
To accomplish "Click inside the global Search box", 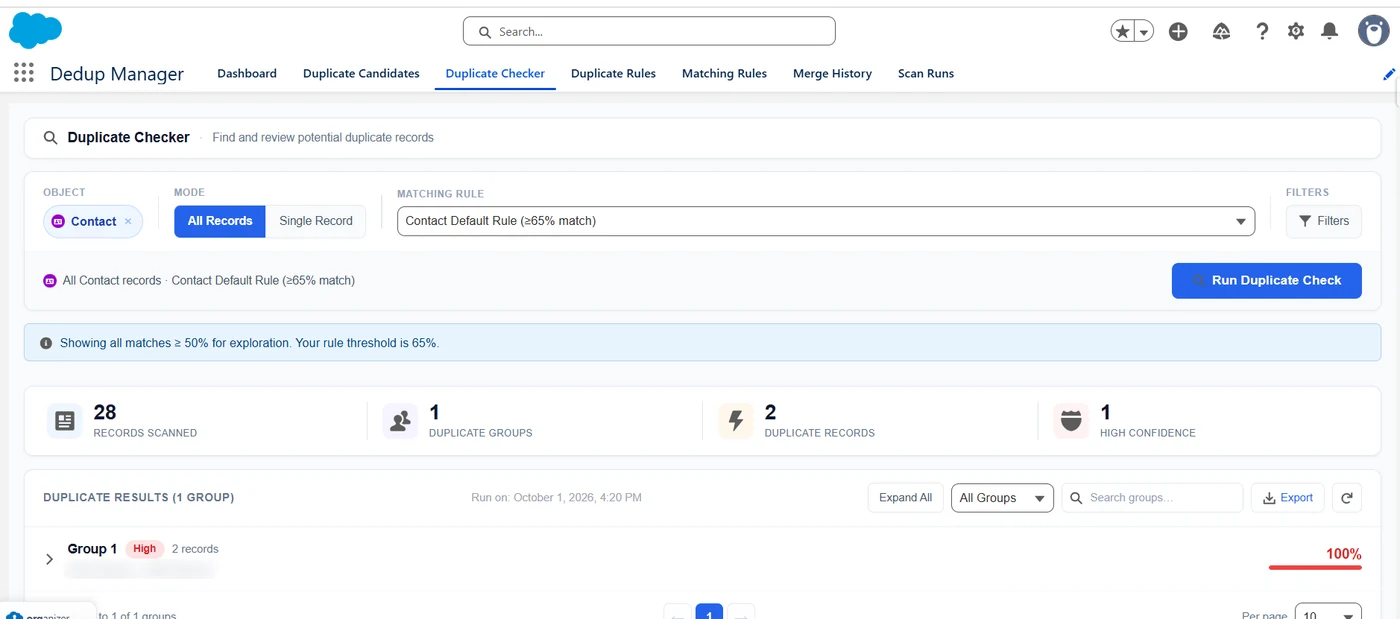I will [649, 31].
